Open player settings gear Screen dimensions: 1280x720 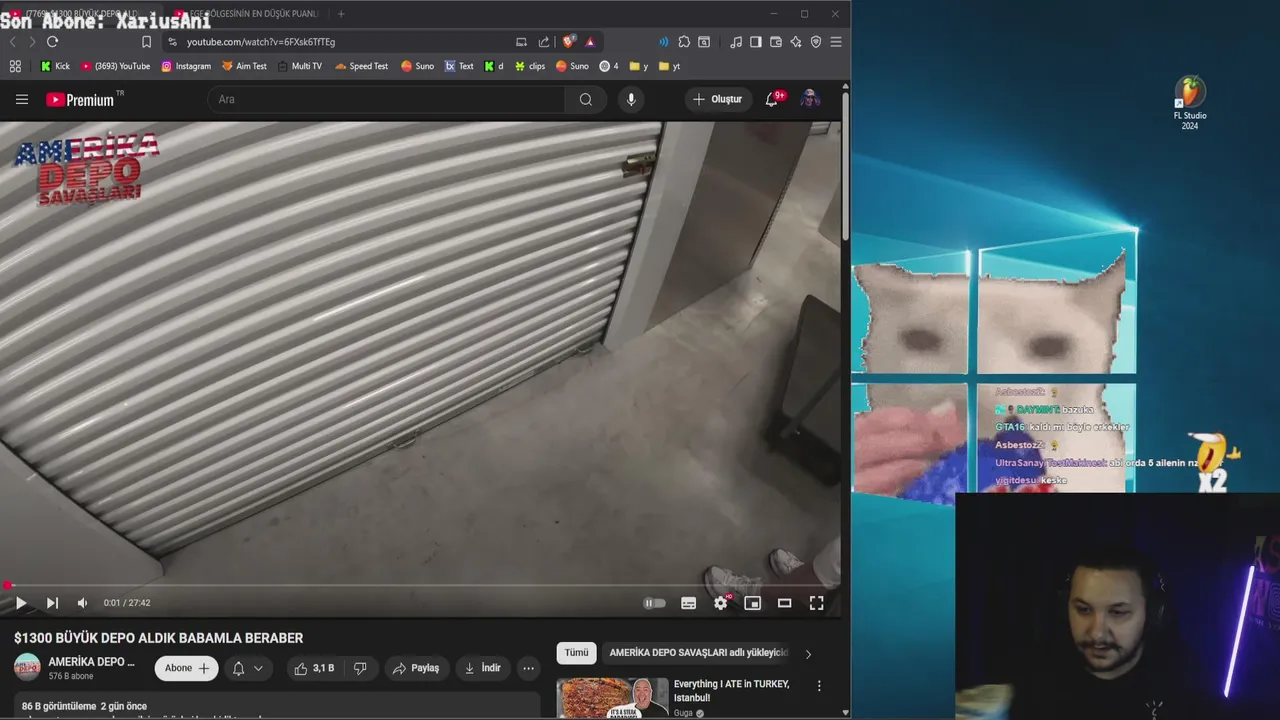(720, 603)
